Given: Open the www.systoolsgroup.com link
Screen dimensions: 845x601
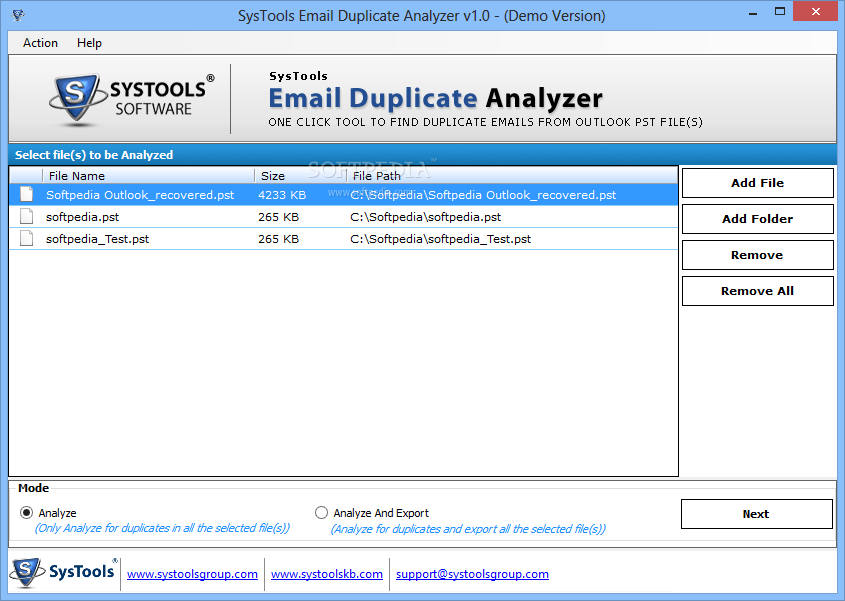Looking at the screenshot, I should 192,574.
